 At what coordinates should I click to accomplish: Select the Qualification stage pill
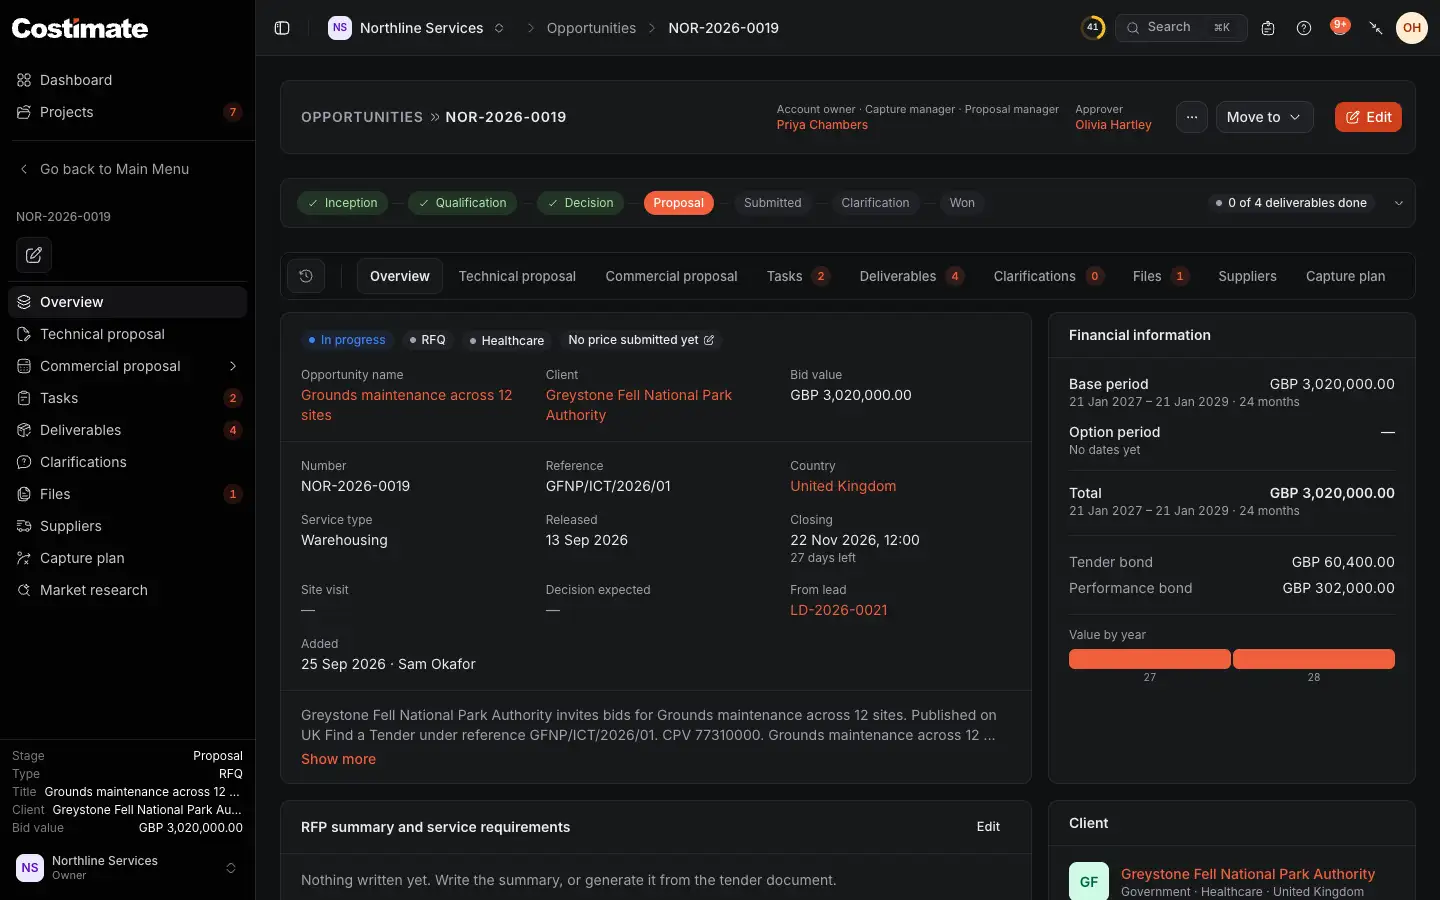coord(462,203)
